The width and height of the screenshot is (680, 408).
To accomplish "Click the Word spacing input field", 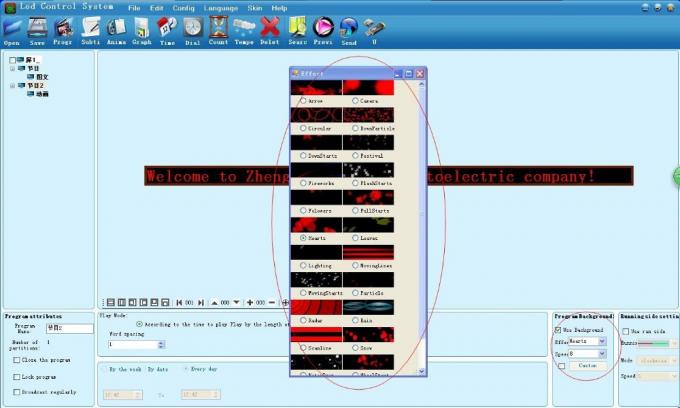I will (133, 345).
